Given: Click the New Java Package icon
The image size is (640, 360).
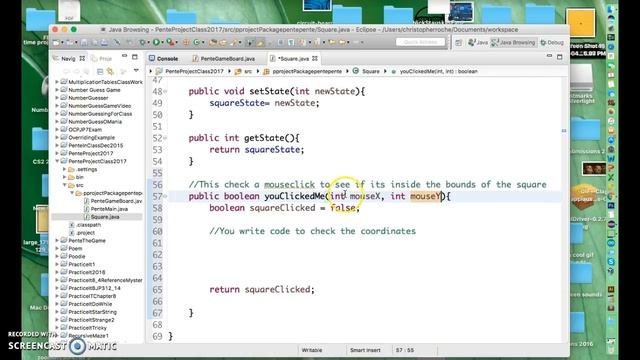Looking at the screenshot, I should pyautogui.click(x=186, y=42).
